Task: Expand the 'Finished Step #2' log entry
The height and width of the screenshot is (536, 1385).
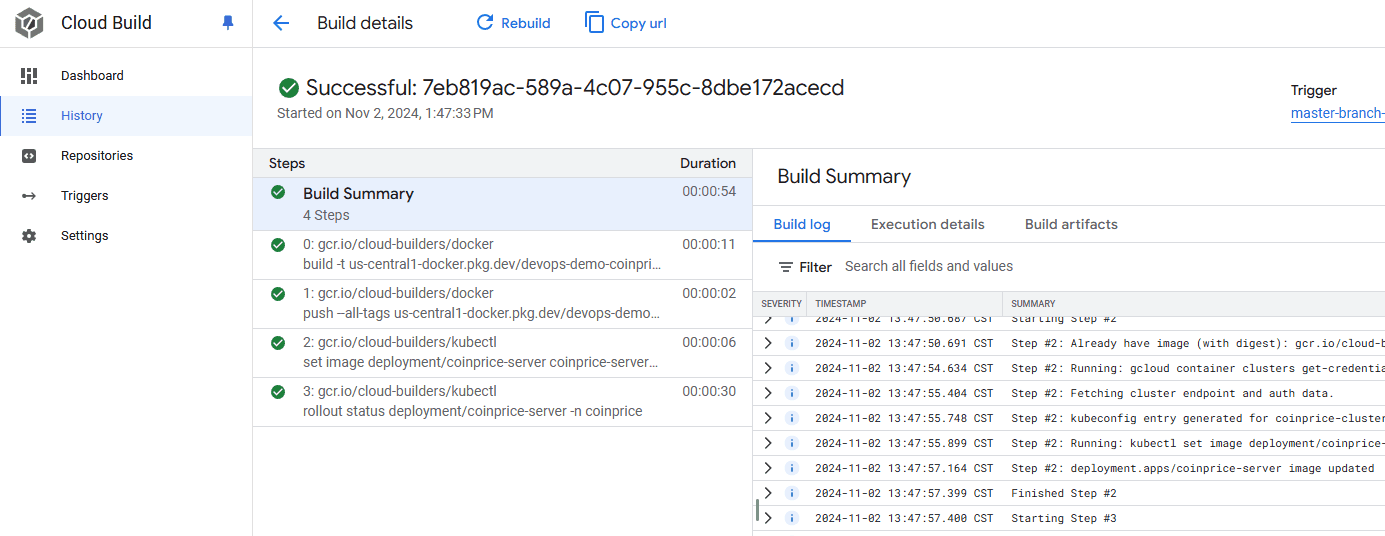Action: tap(768, 493)
